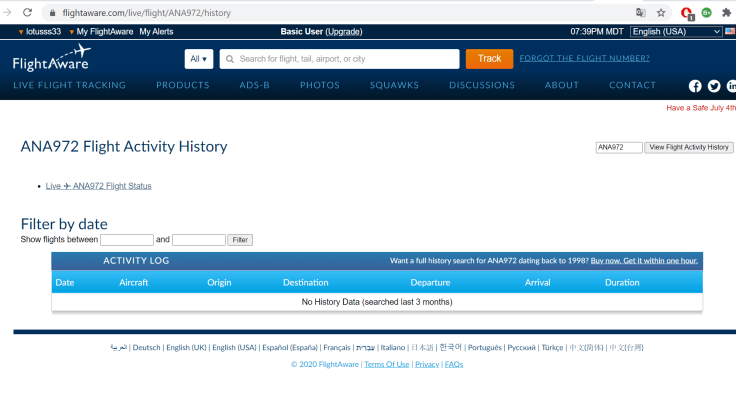
Task: Click the Aircraft column header
Action: [133, 283]
